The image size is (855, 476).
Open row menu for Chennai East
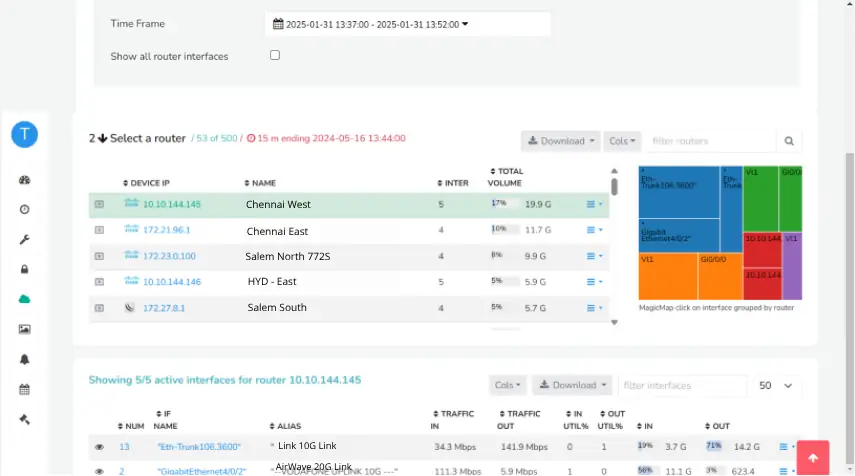pyautogui.click(x=594, y=230)
